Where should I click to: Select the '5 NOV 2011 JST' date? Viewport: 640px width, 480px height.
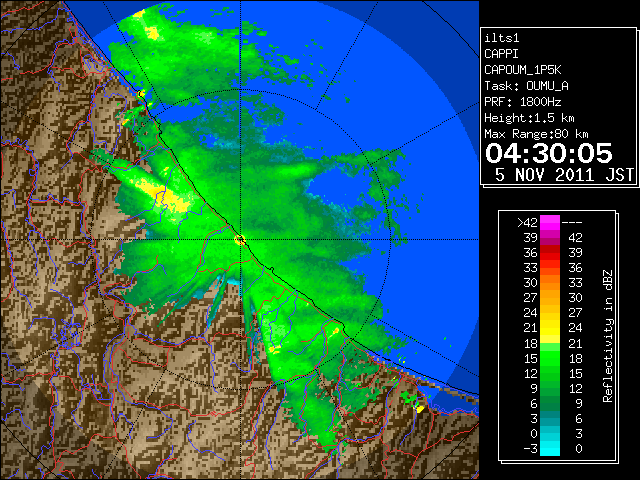tap(564, 175)
